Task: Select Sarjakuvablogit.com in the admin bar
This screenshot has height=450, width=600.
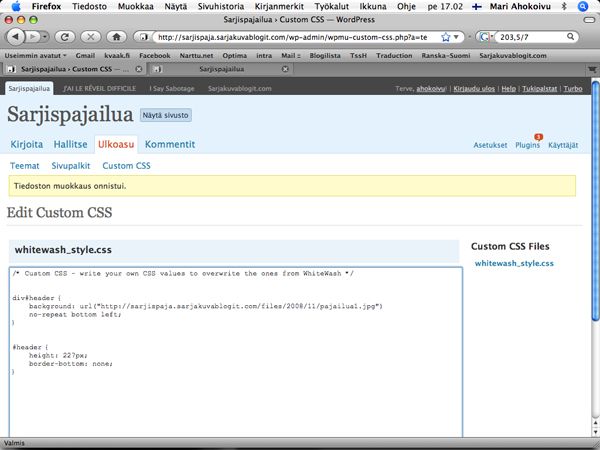Action: click(240, 88)
